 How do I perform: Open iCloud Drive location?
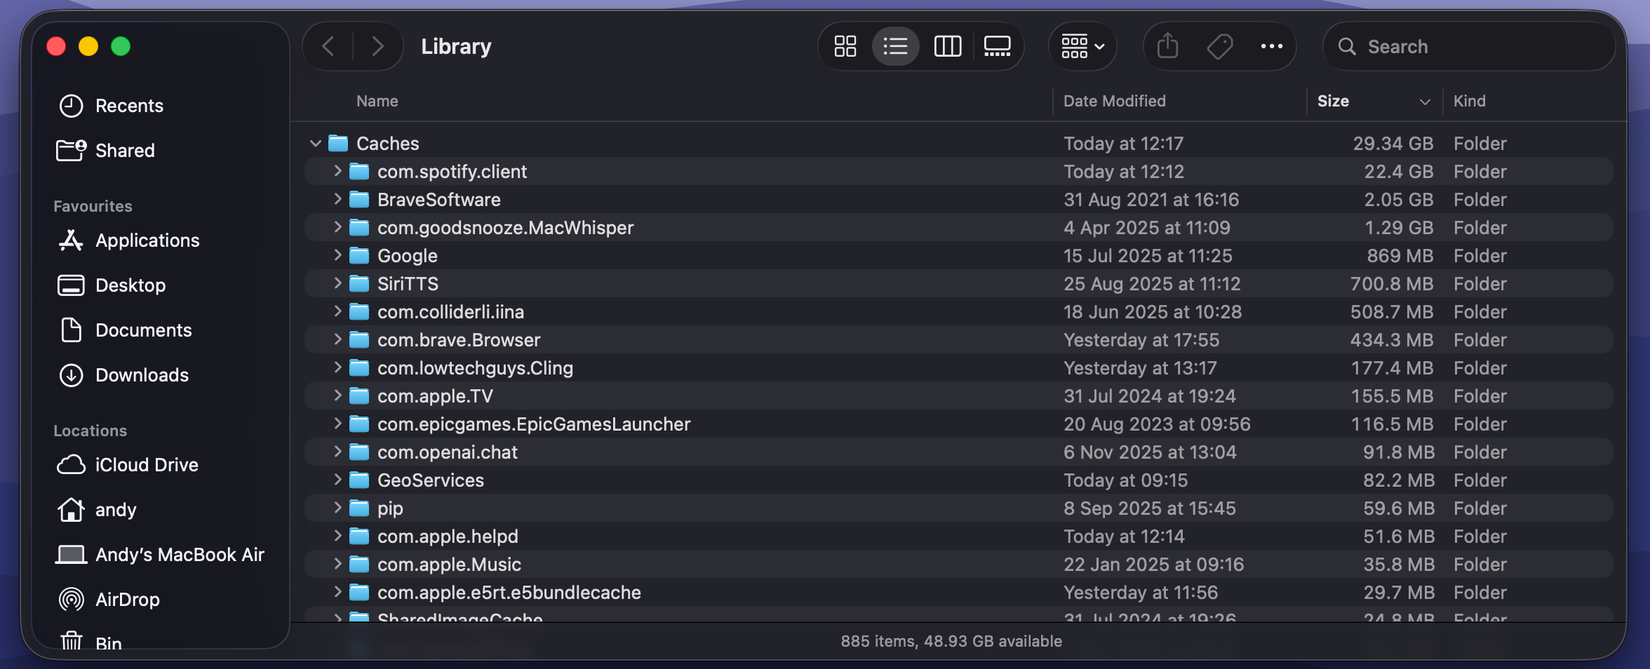pyautogui.click(x=146, y=465)
